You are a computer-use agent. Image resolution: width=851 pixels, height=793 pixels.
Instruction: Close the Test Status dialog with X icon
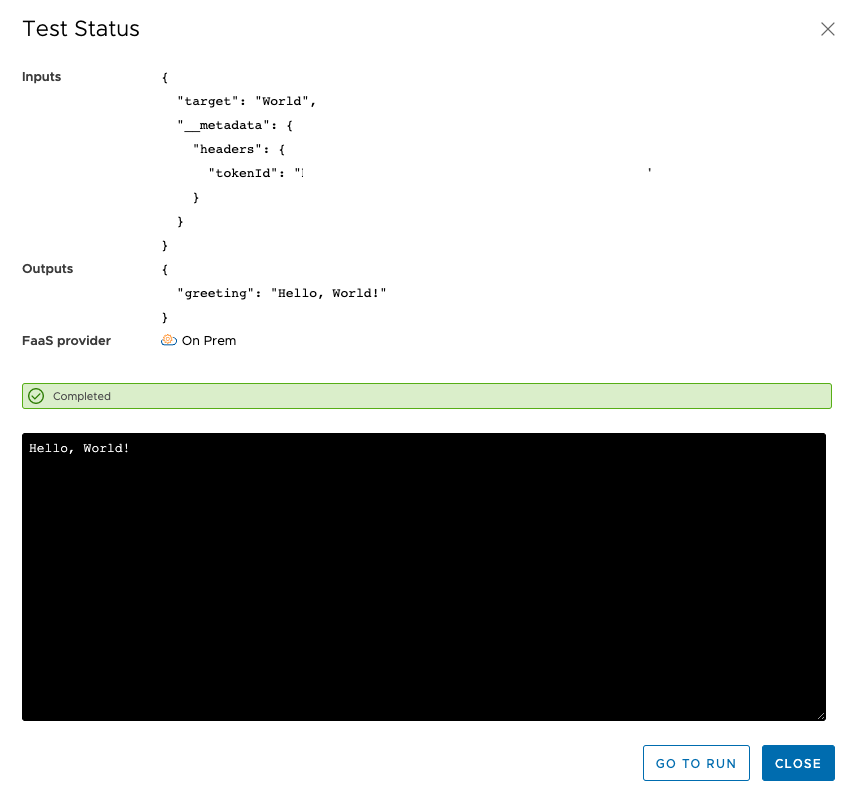(827, 29)
